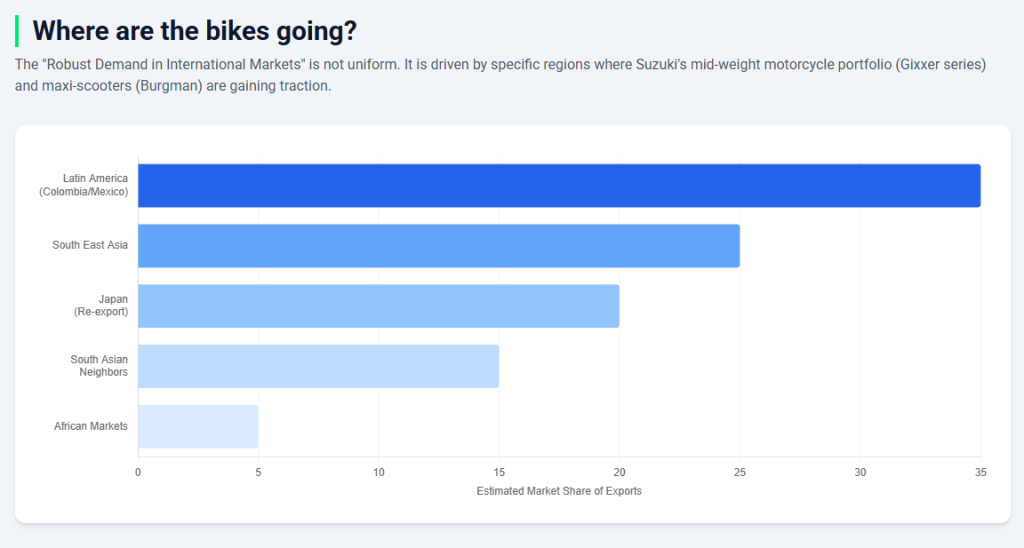Click the 10 tick label on x-axis
The image size is (1024, 548).
pyautogui.click(x=378, y=472)
